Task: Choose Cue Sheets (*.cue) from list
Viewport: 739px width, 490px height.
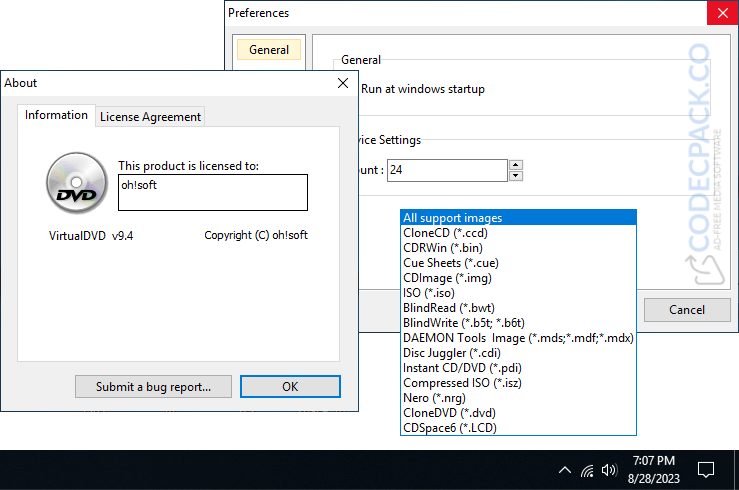Action: (x=518, y=263)
